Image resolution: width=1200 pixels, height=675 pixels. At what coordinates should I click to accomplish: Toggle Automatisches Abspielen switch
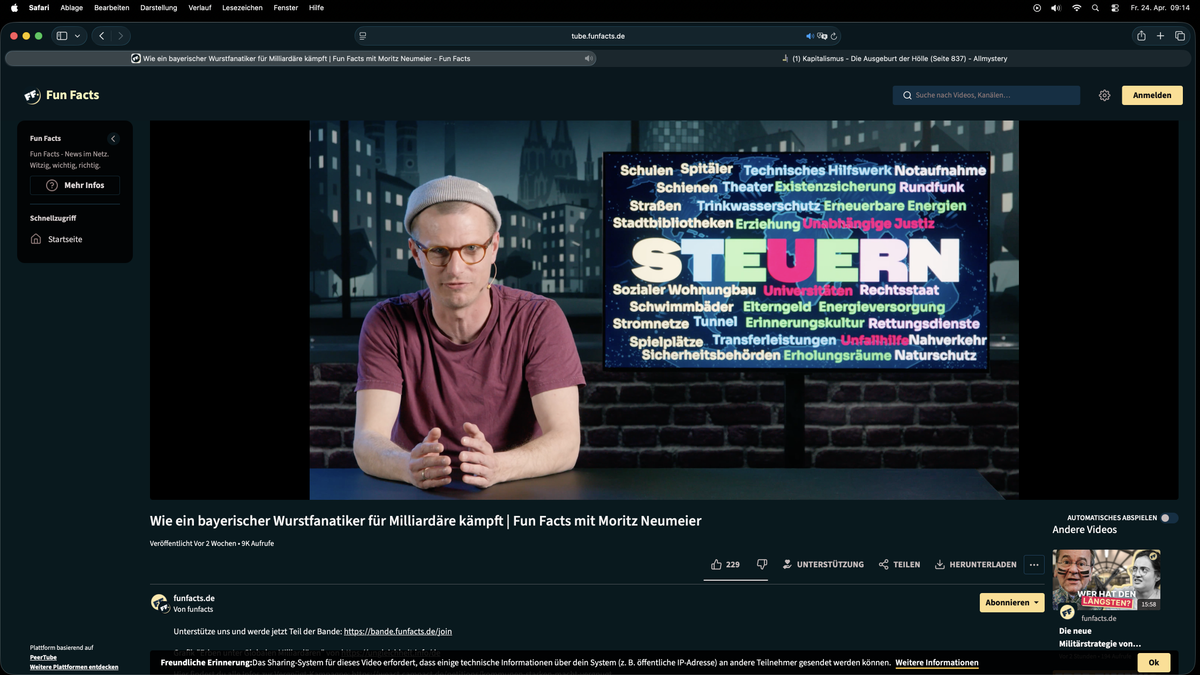[x=1170, y=518]
